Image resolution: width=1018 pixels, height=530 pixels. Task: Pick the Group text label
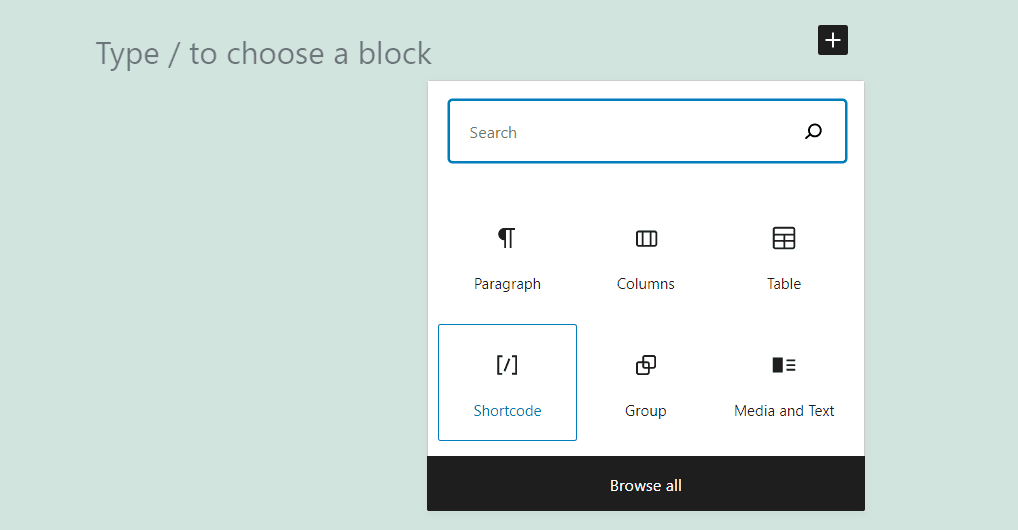click(x=646, y=411)
